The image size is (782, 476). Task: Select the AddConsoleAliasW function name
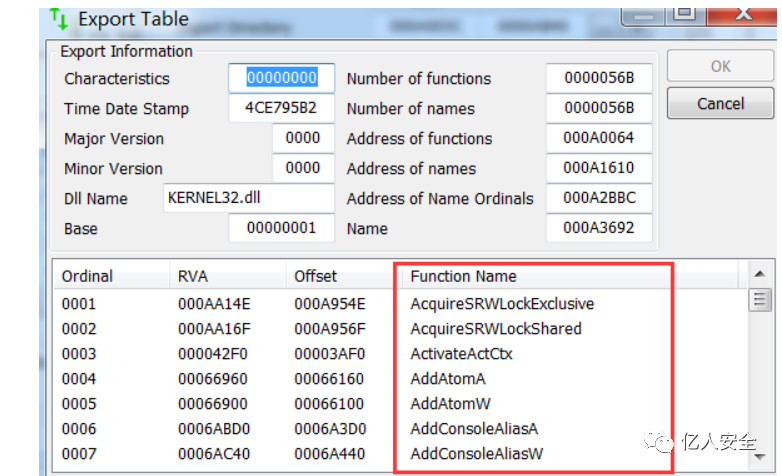click(477, 454)
